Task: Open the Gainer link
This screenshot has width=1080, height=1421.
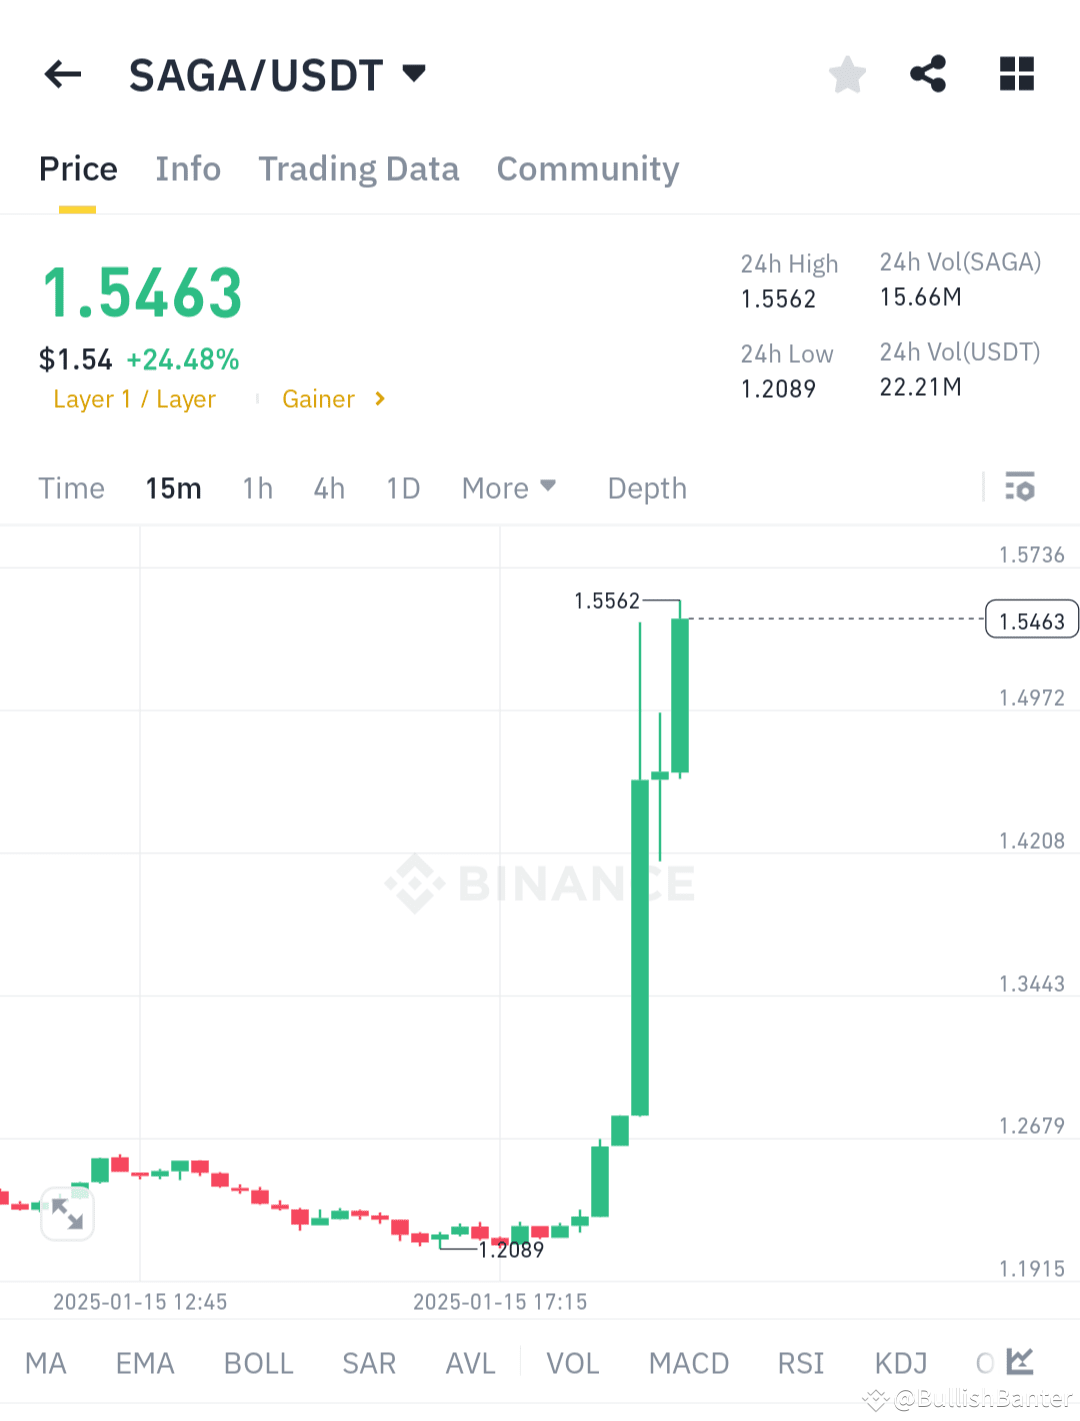Action: (x=318, y=398)
